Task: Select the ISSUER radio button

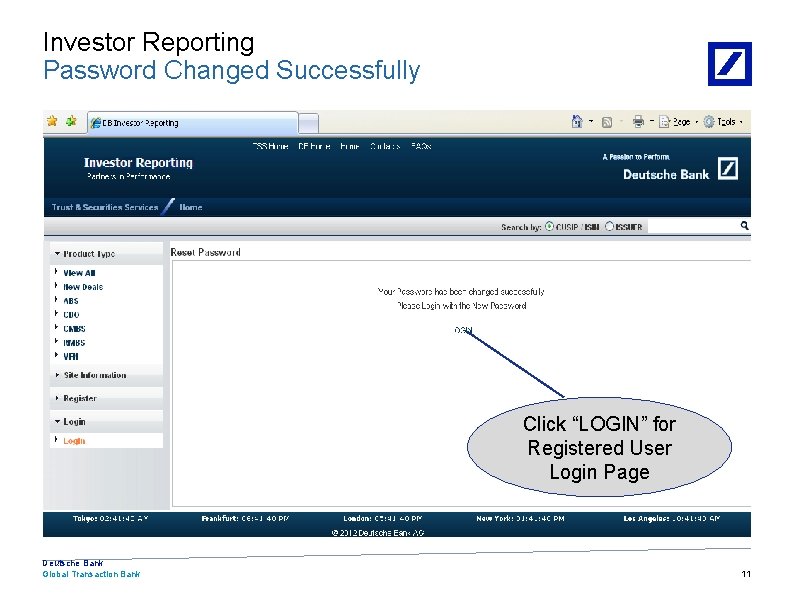Action: (609, 226)
